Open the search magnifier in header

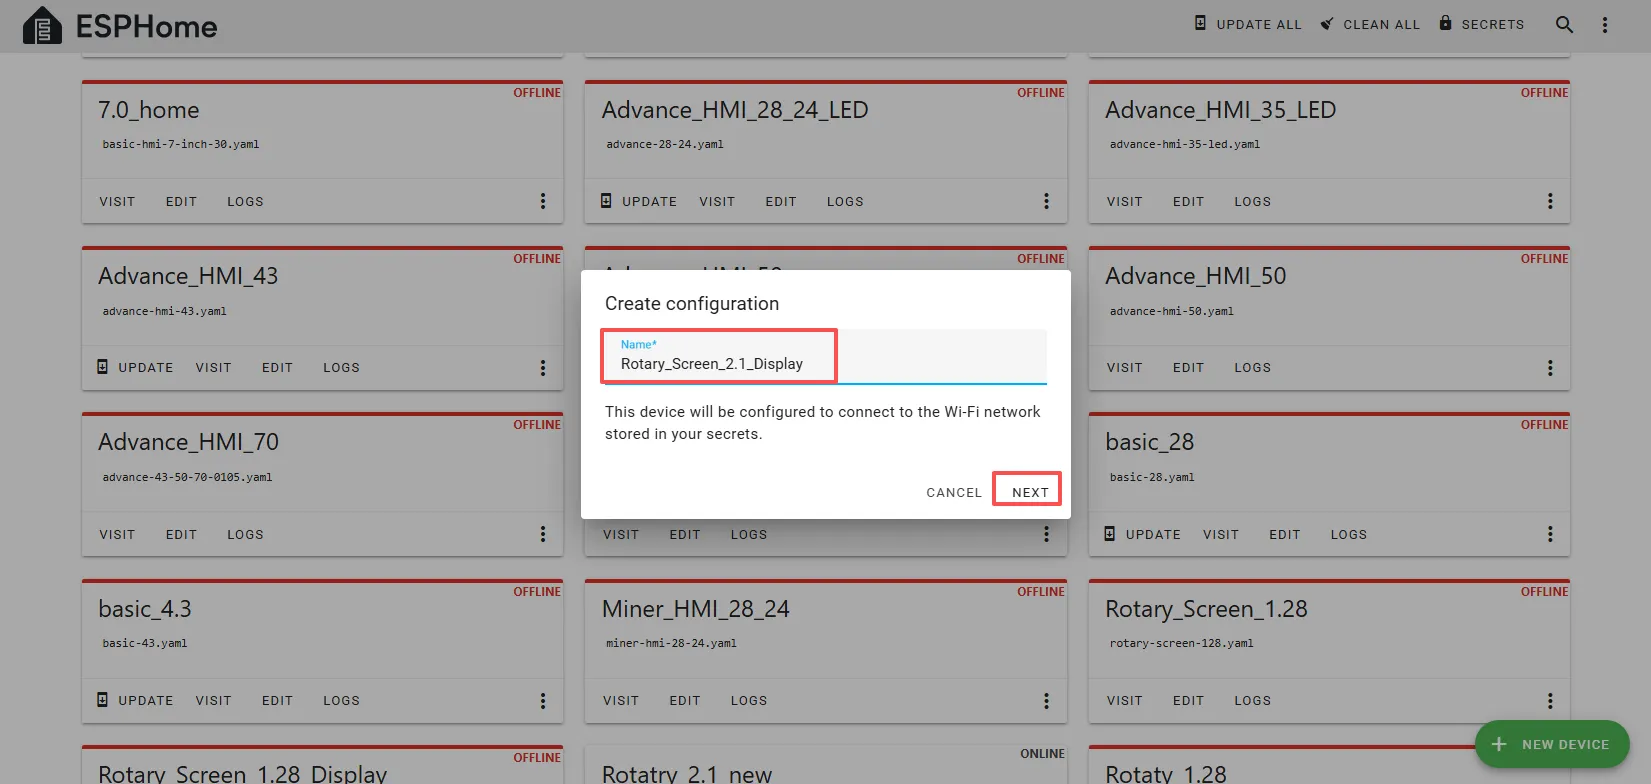[x=1564, y=25]
